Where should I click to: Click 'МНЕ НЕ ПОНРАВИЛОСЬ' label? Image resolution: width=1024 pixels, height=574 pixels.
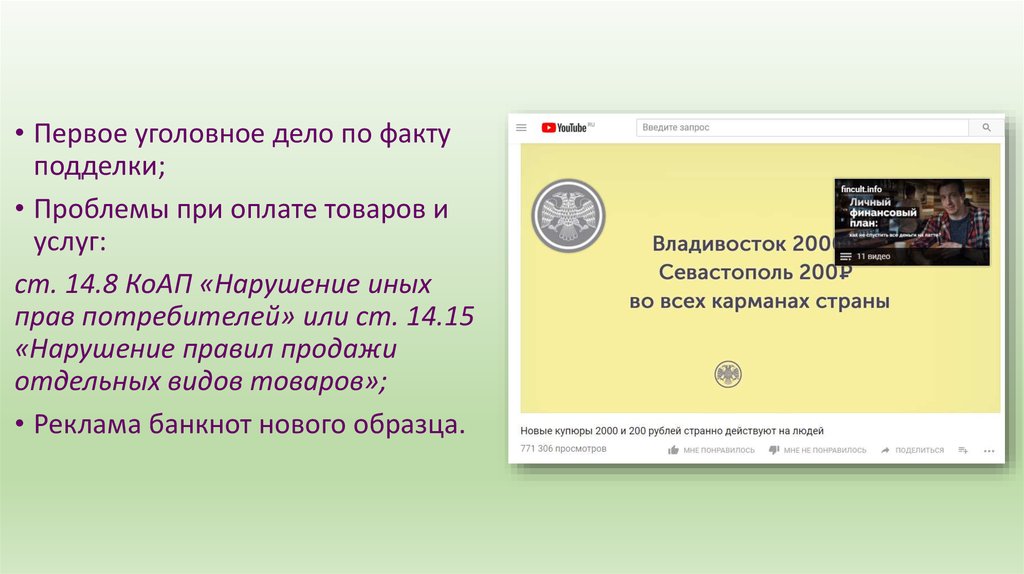tap(825, 450)
